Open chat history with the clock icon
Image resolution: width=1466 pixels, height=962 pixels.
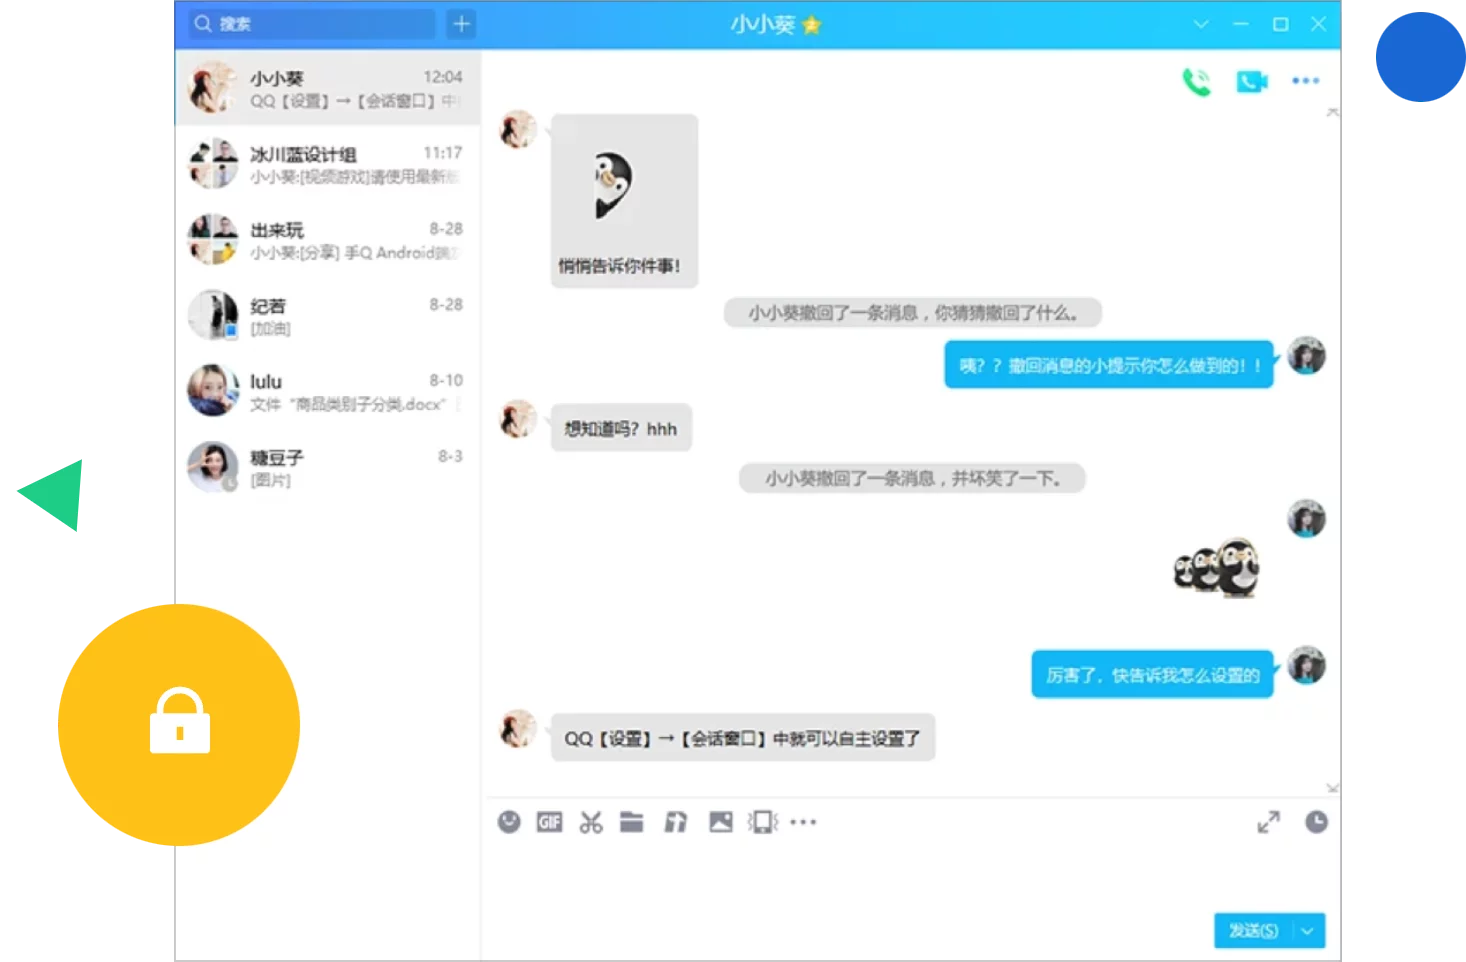click(x=1317, y=821)
